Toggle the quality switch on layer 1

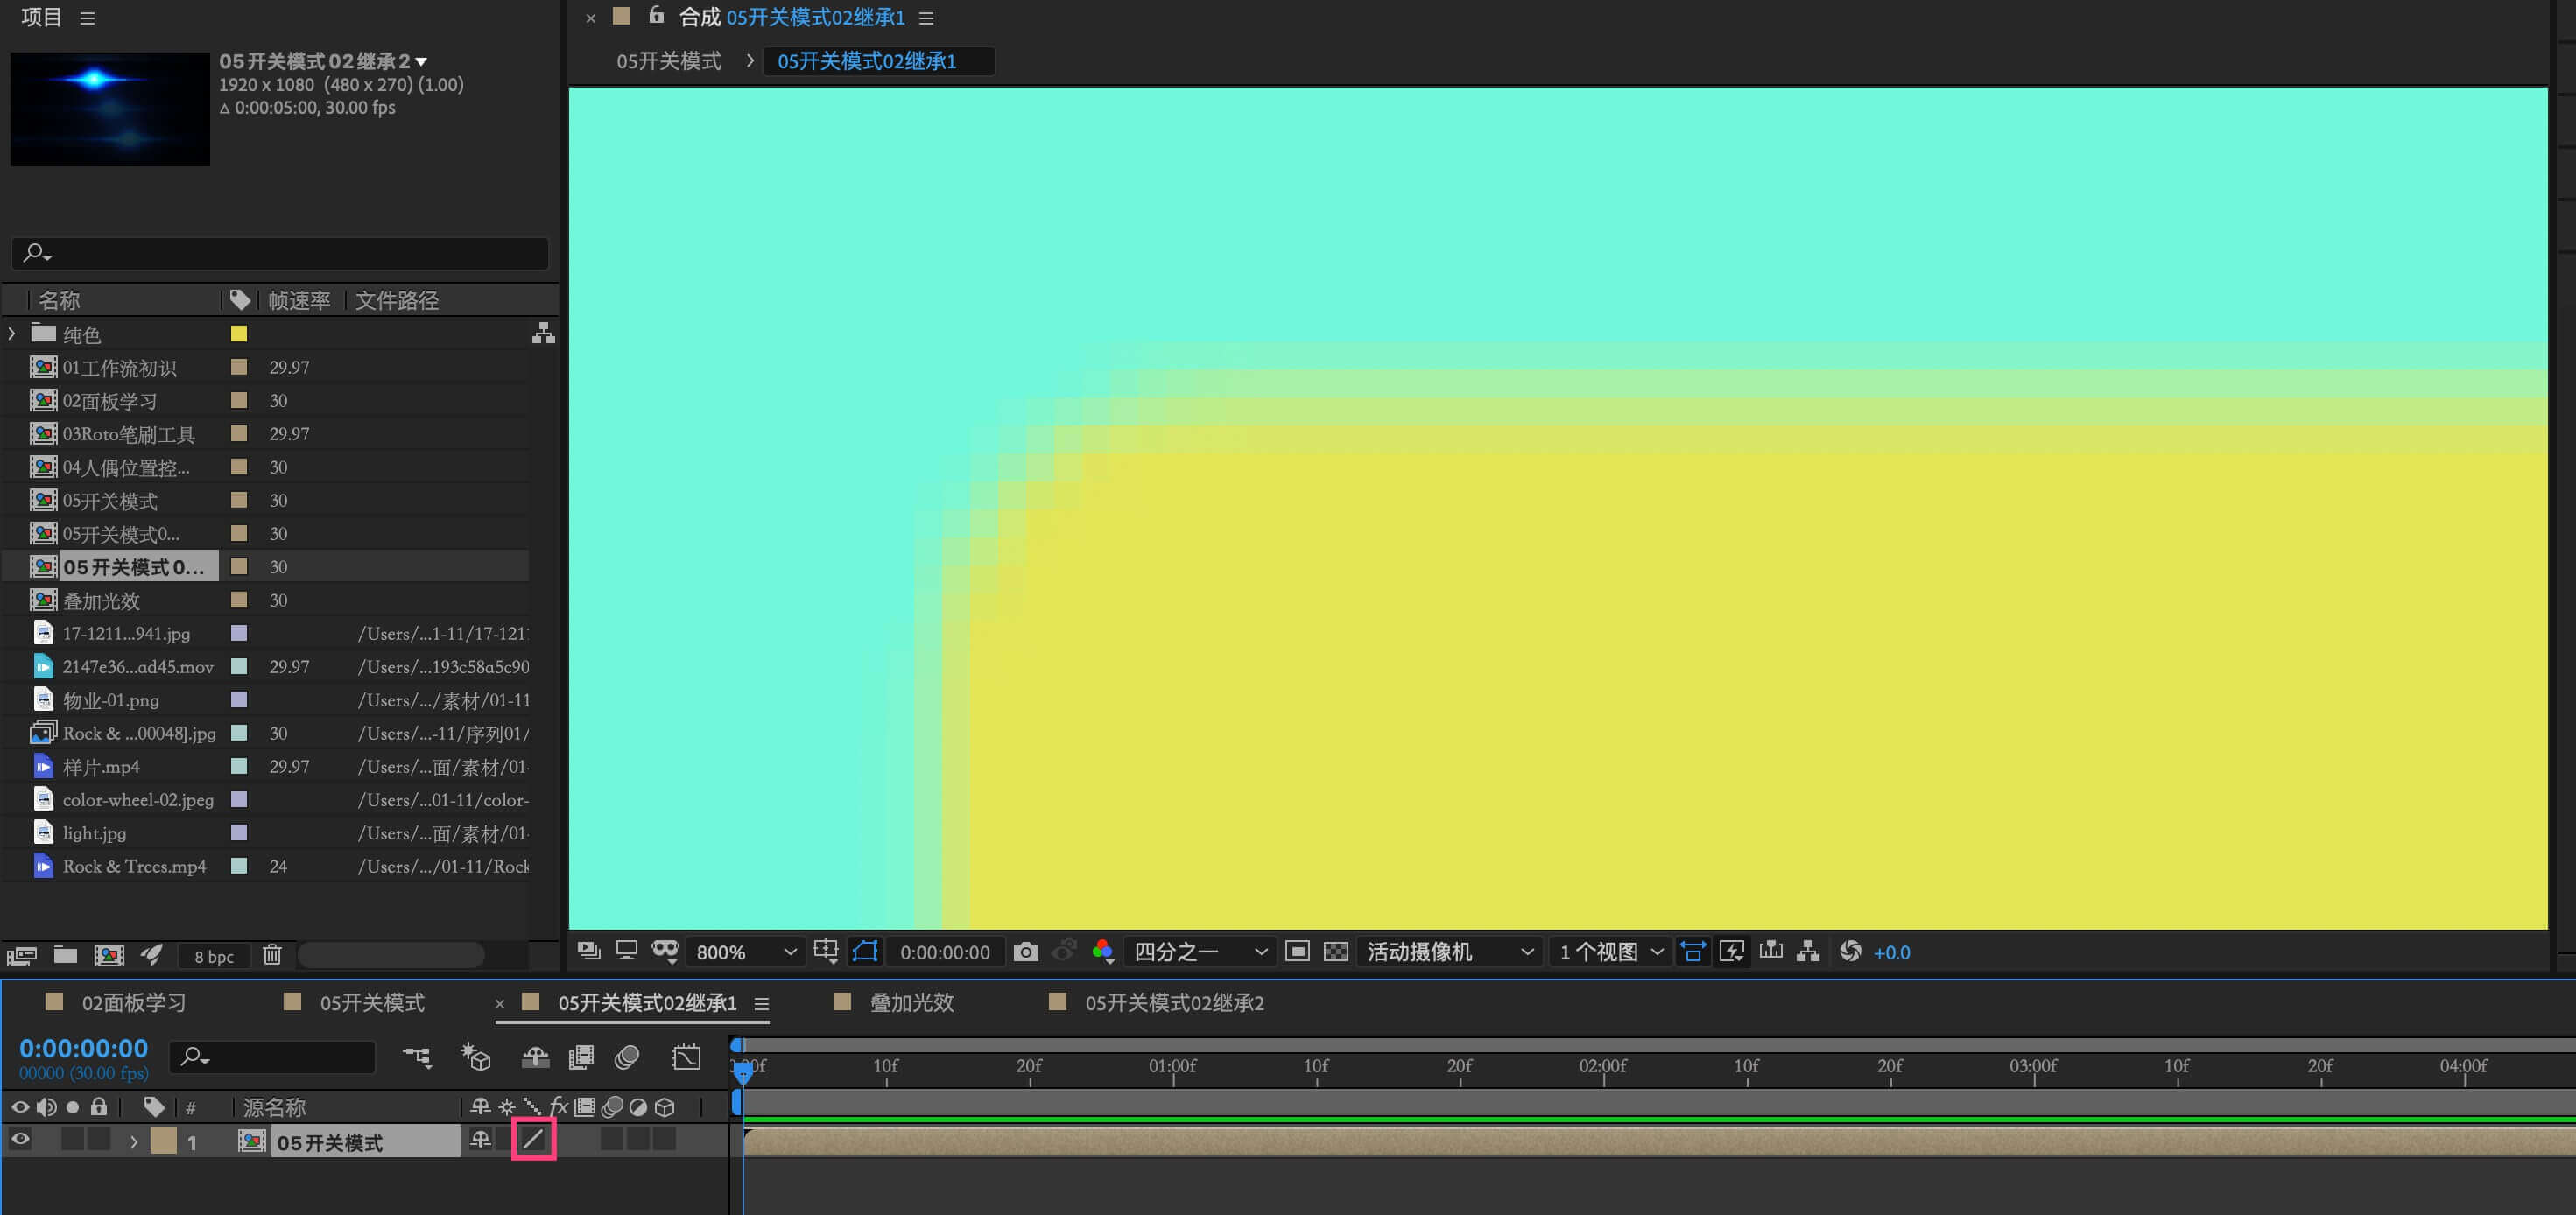(x=533, y=1140)
